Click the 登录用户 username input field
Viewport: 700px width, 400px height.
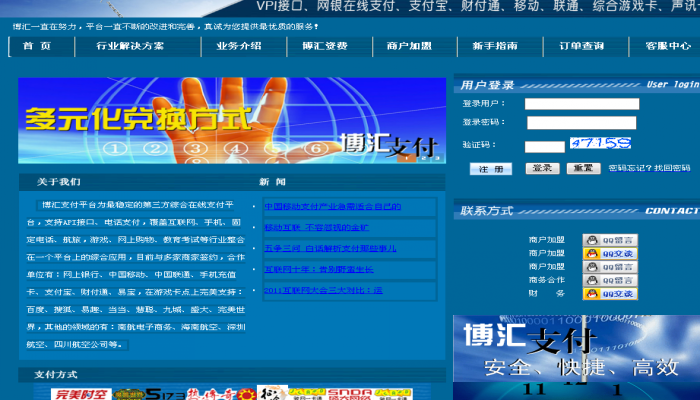(x=581, y=103)
